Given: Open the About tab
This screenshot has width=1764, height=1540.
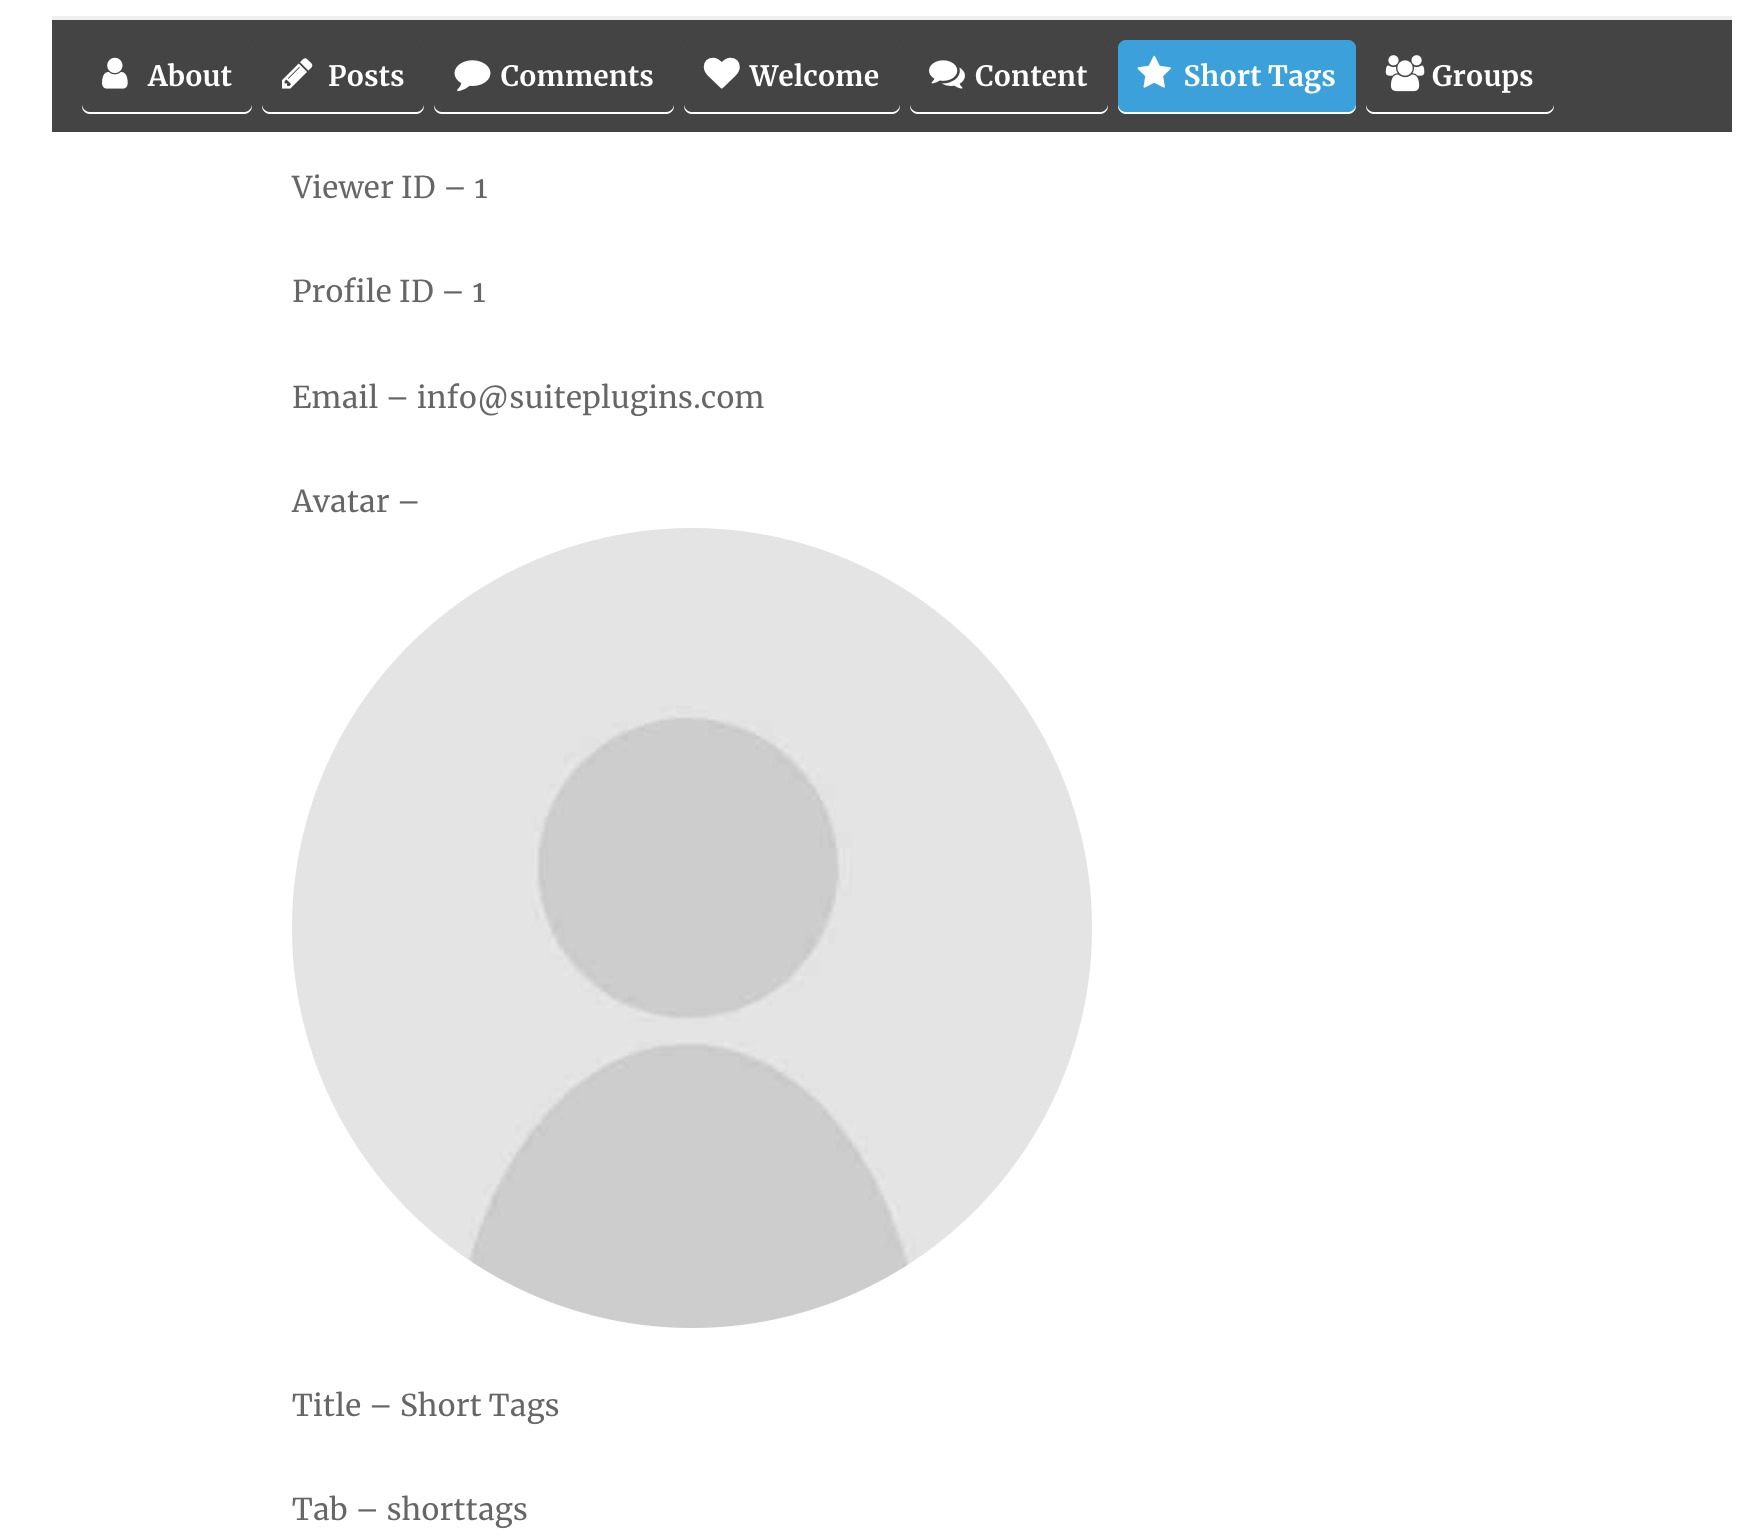Looking at the screenshot, I should pos(167,77).
